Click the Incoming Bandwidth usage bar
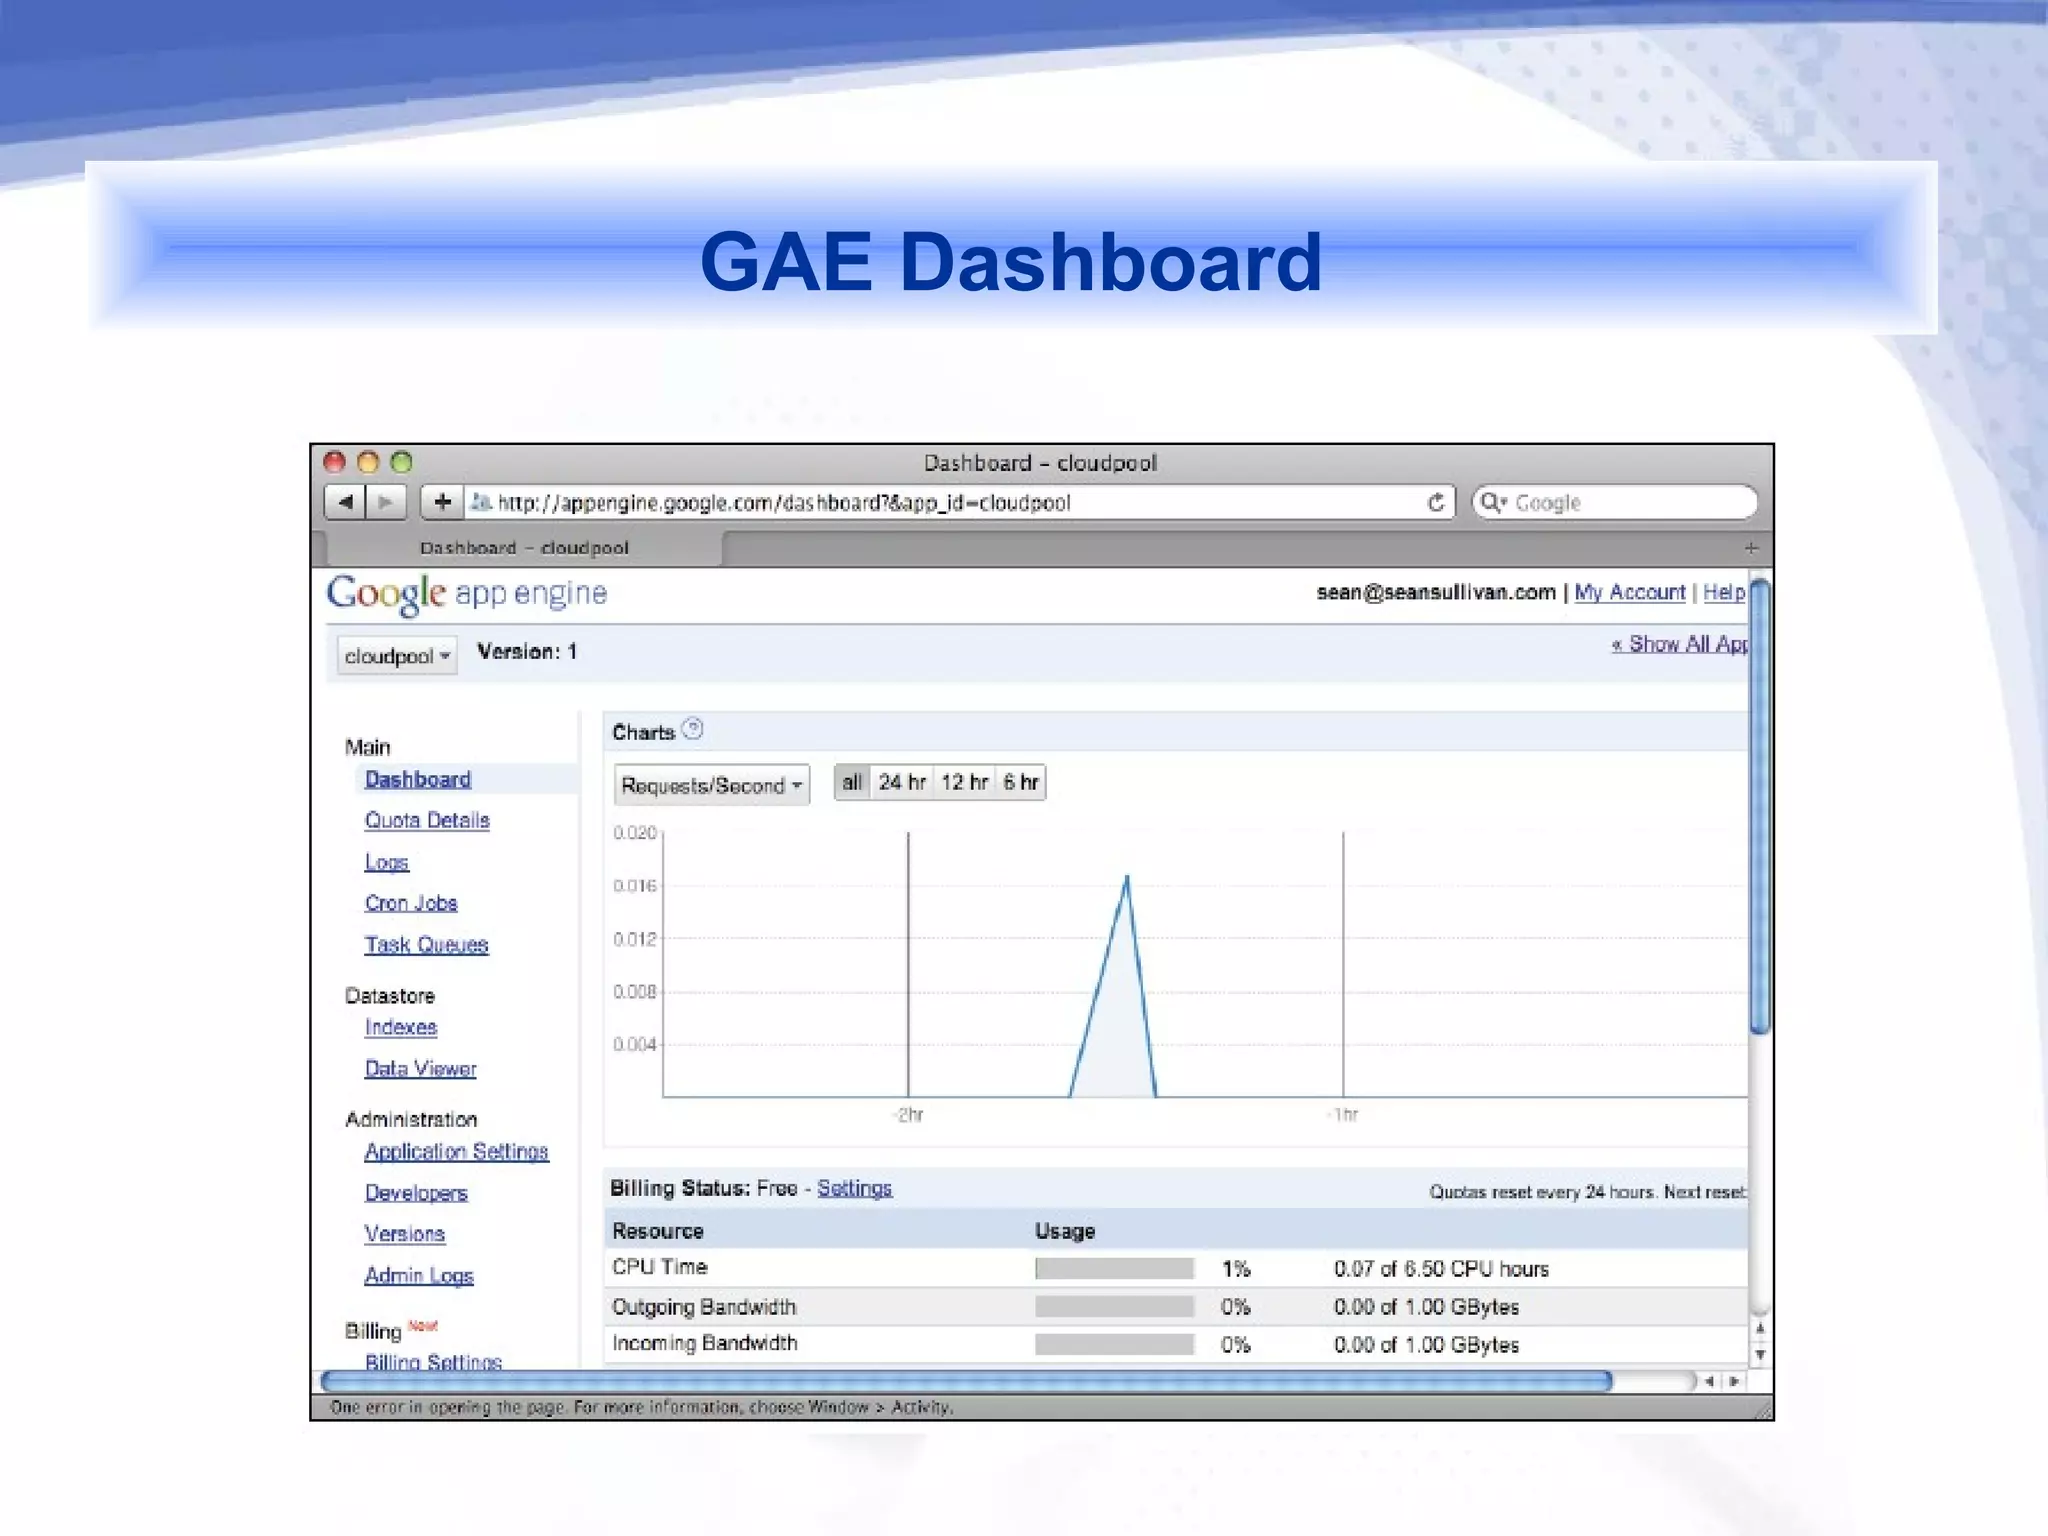The image size is (2048, 1536). [1114, 1345]
